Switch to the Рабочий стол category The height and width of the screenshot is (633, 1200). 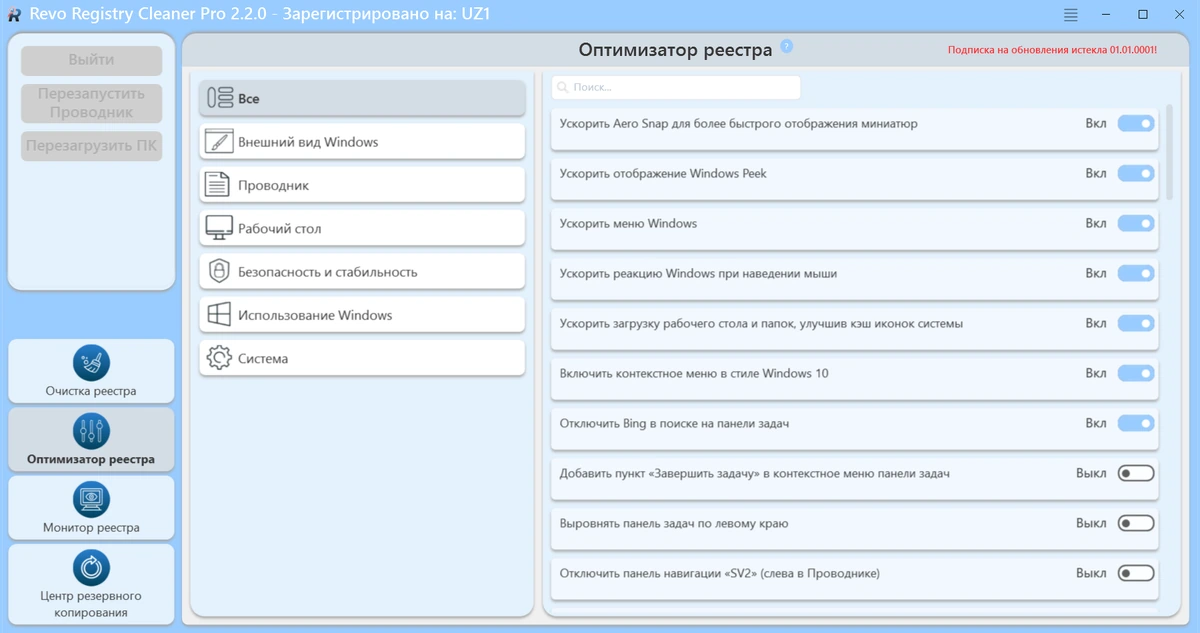362,228
